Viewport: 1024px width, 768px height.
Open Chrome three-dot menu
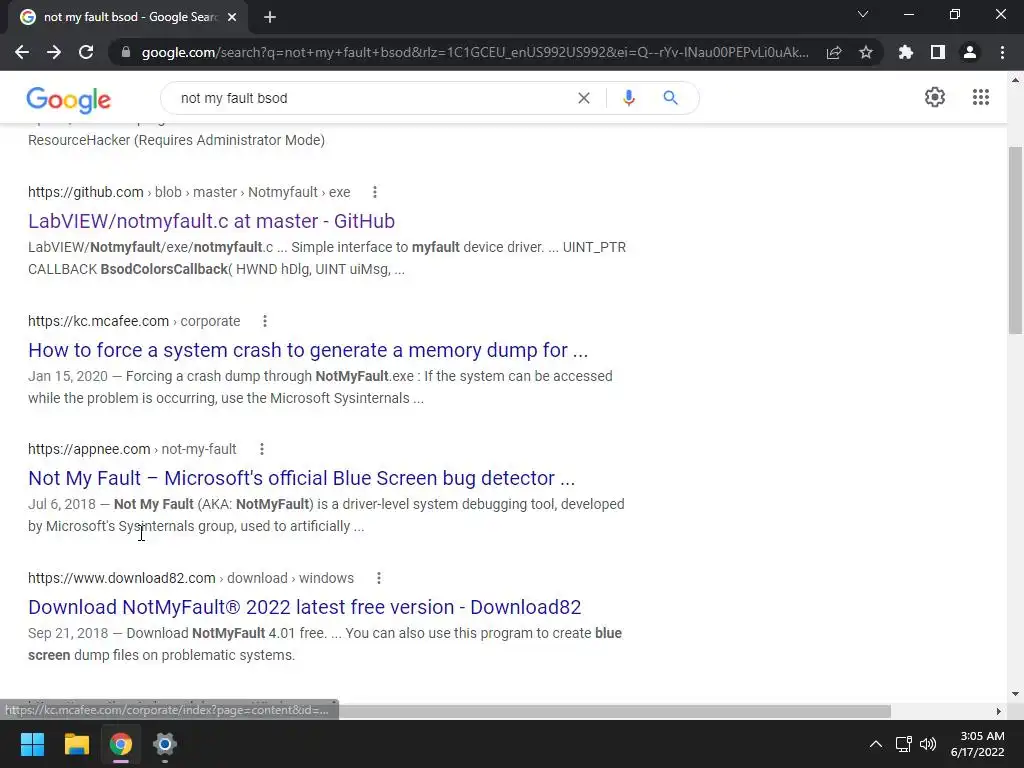1002,52
